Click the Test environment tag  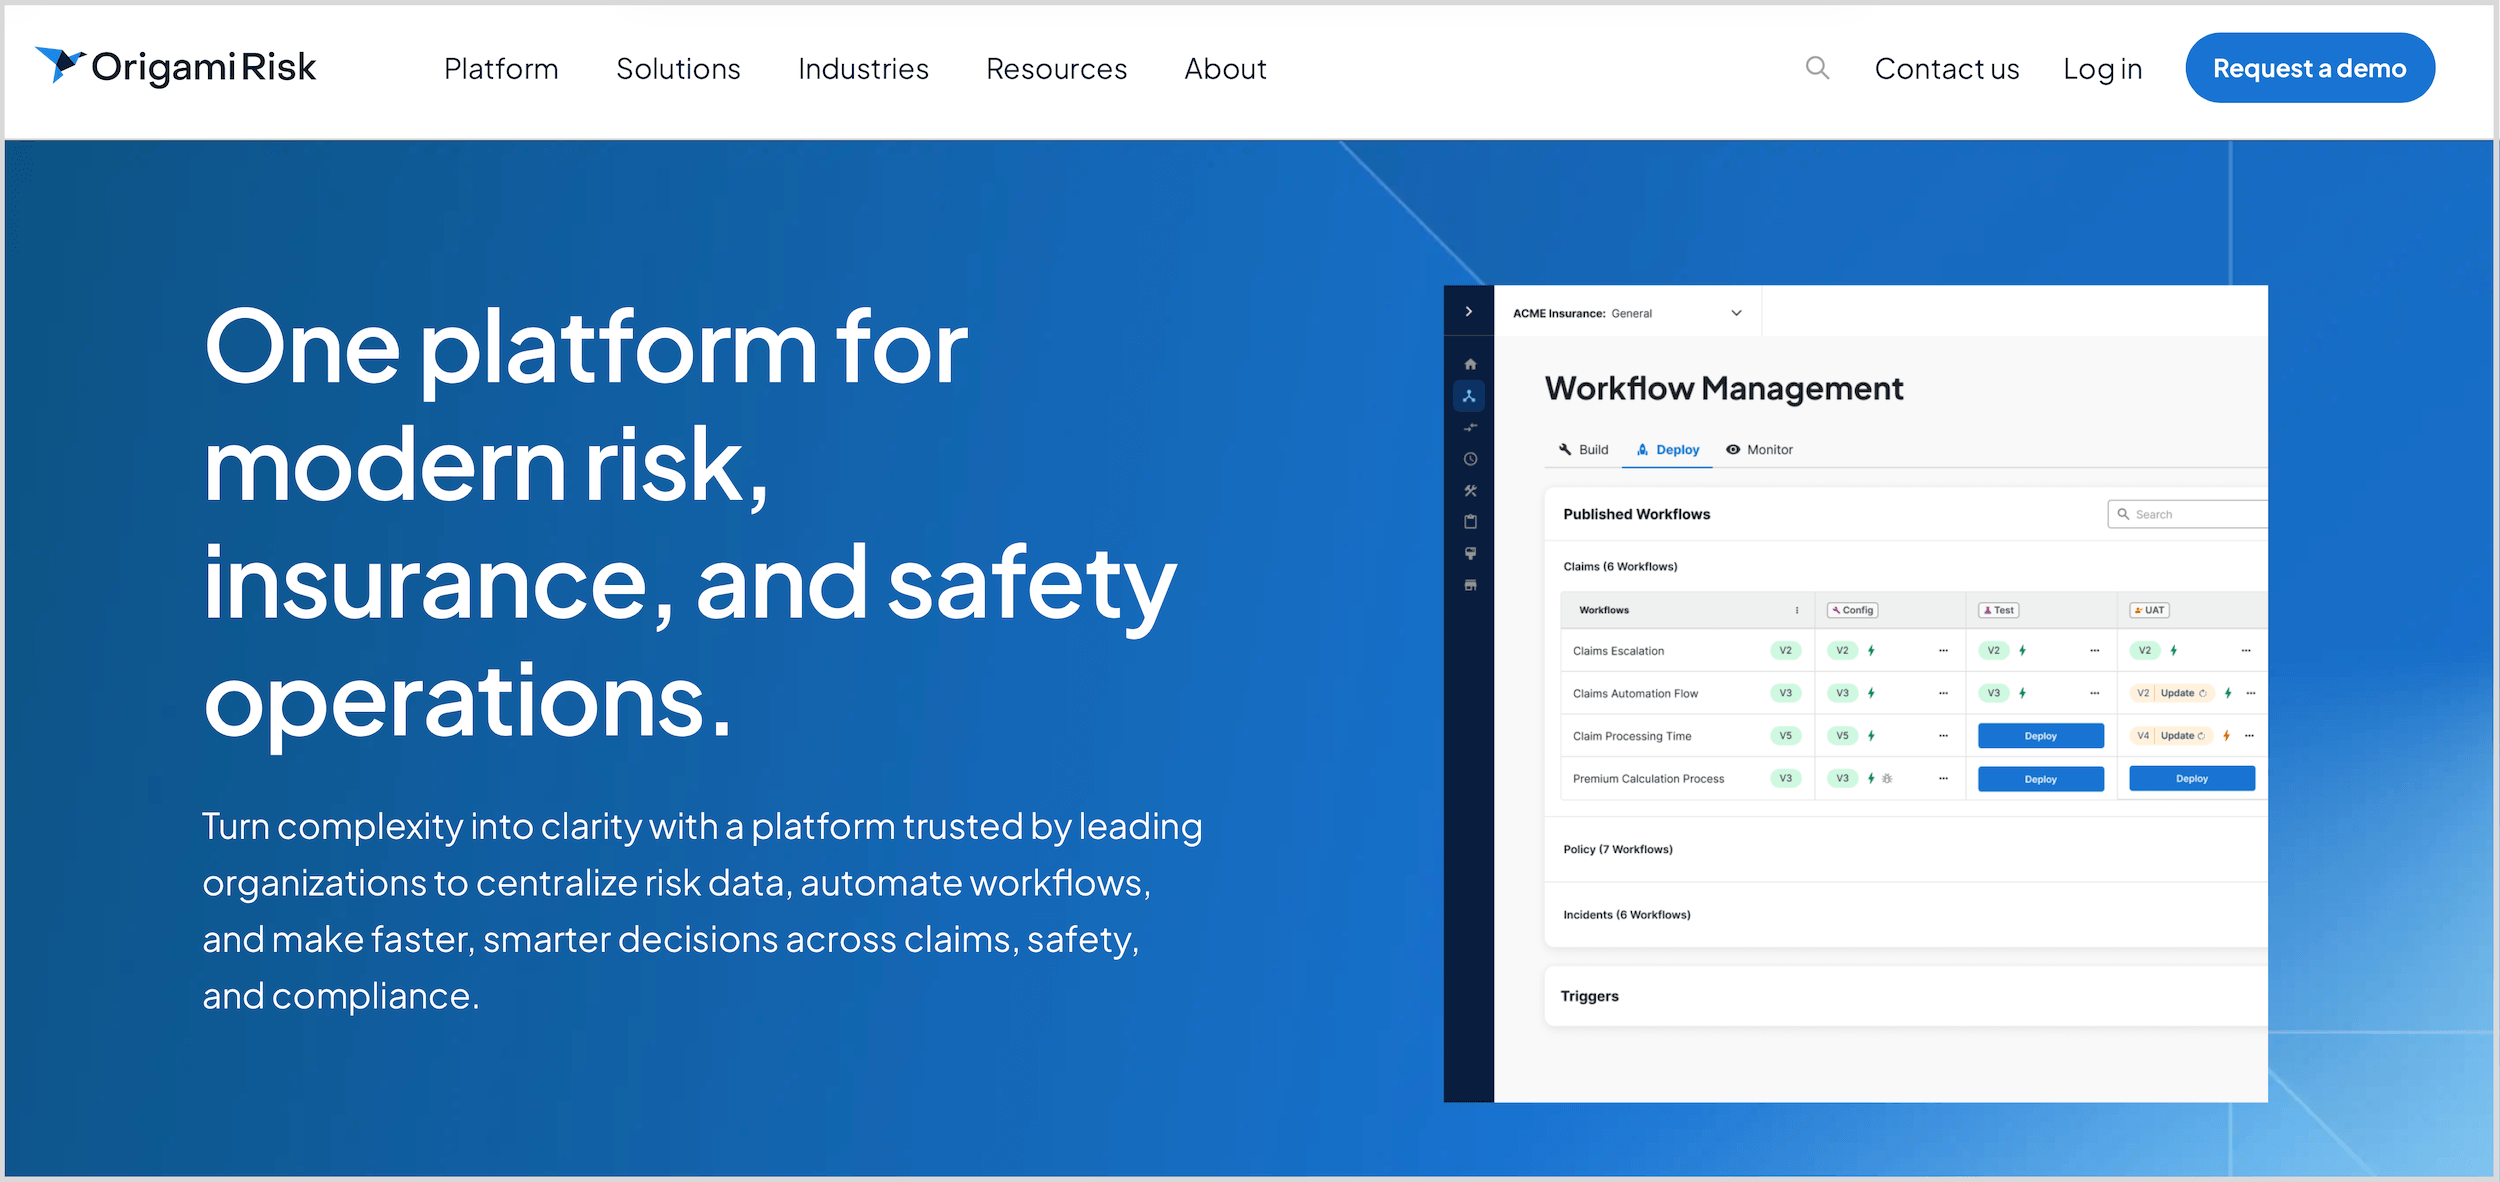point(1999,610)
